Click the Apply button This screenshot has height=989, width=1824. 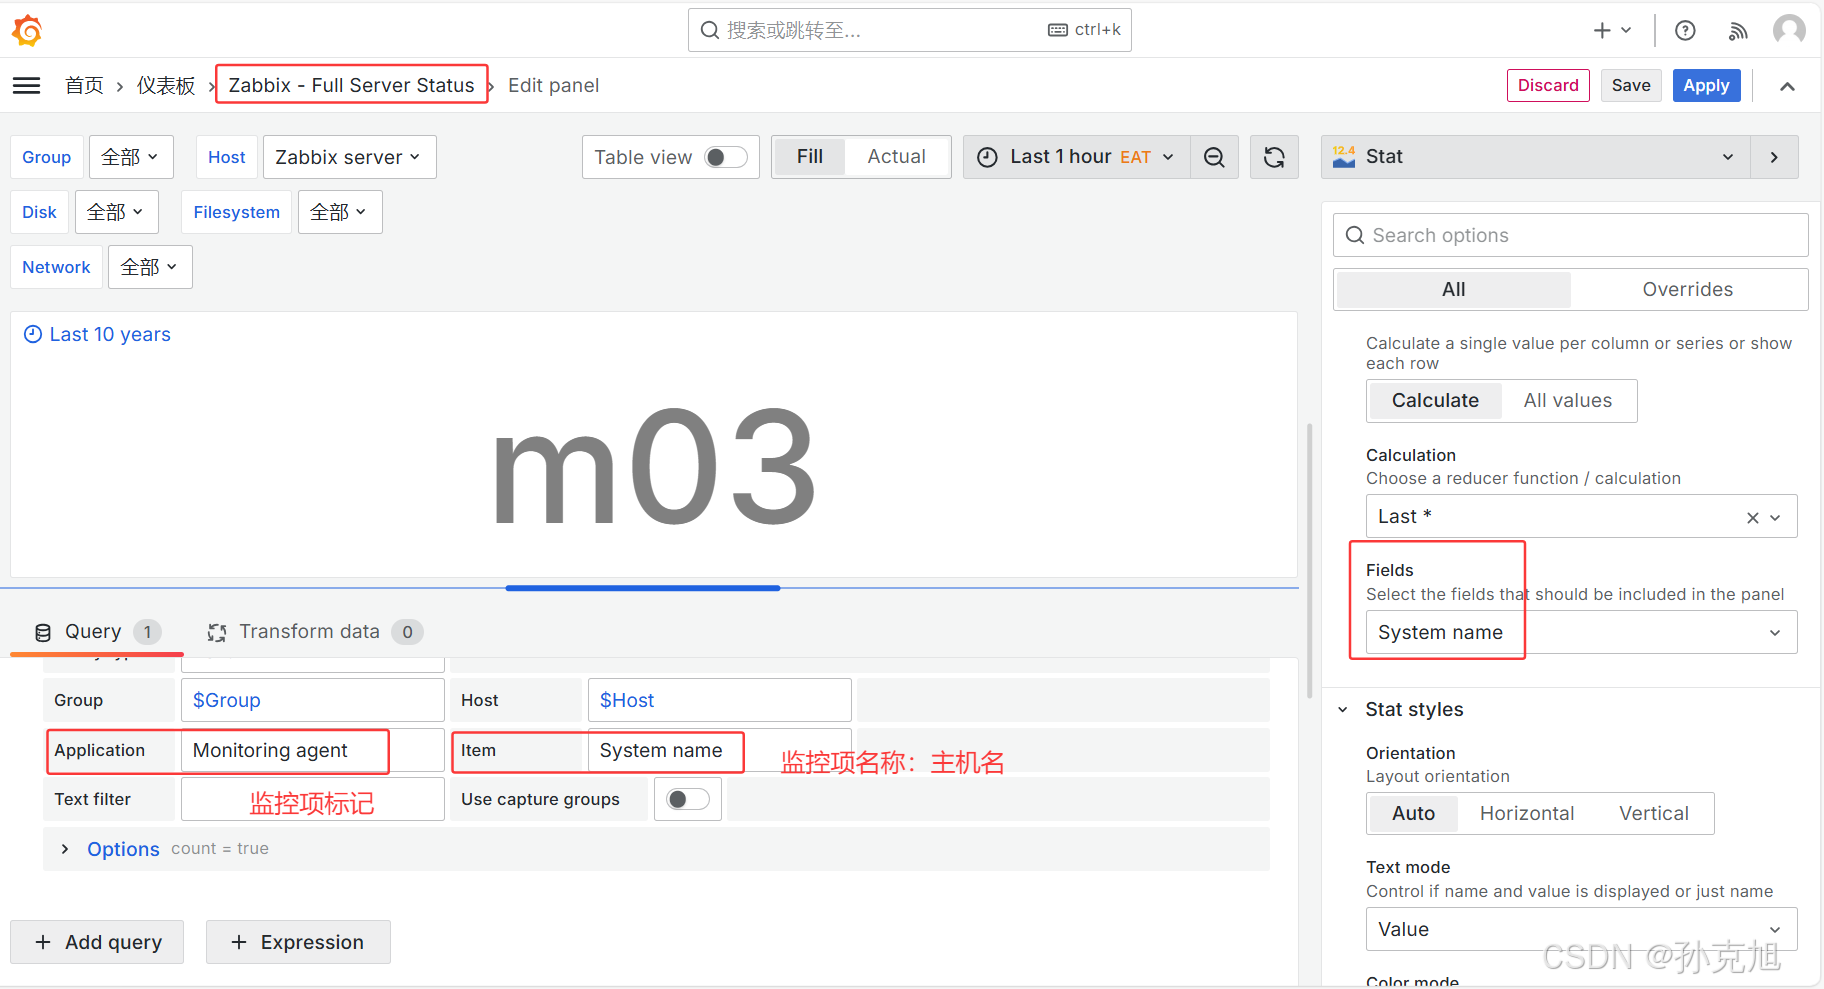click(1706, 86)
